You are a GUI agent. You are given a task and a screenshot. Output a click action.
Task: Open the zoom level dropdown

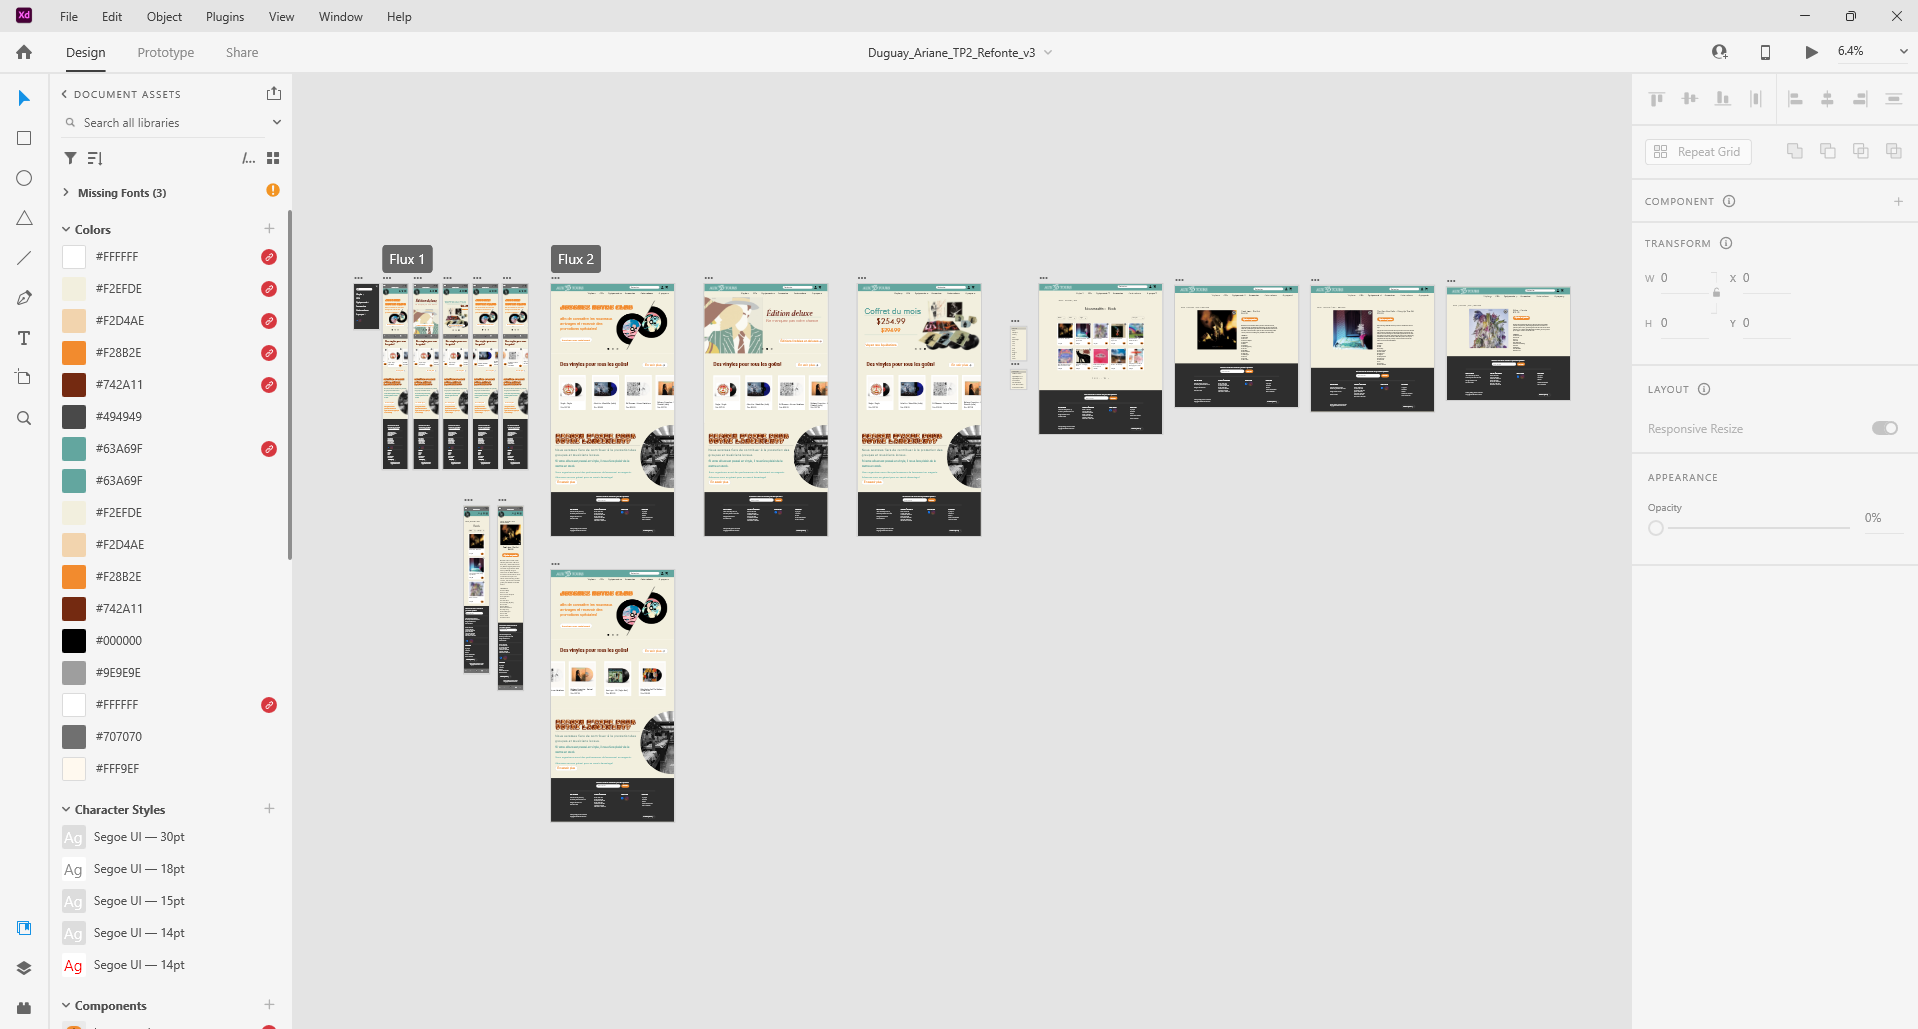(x=1902, y=52)
